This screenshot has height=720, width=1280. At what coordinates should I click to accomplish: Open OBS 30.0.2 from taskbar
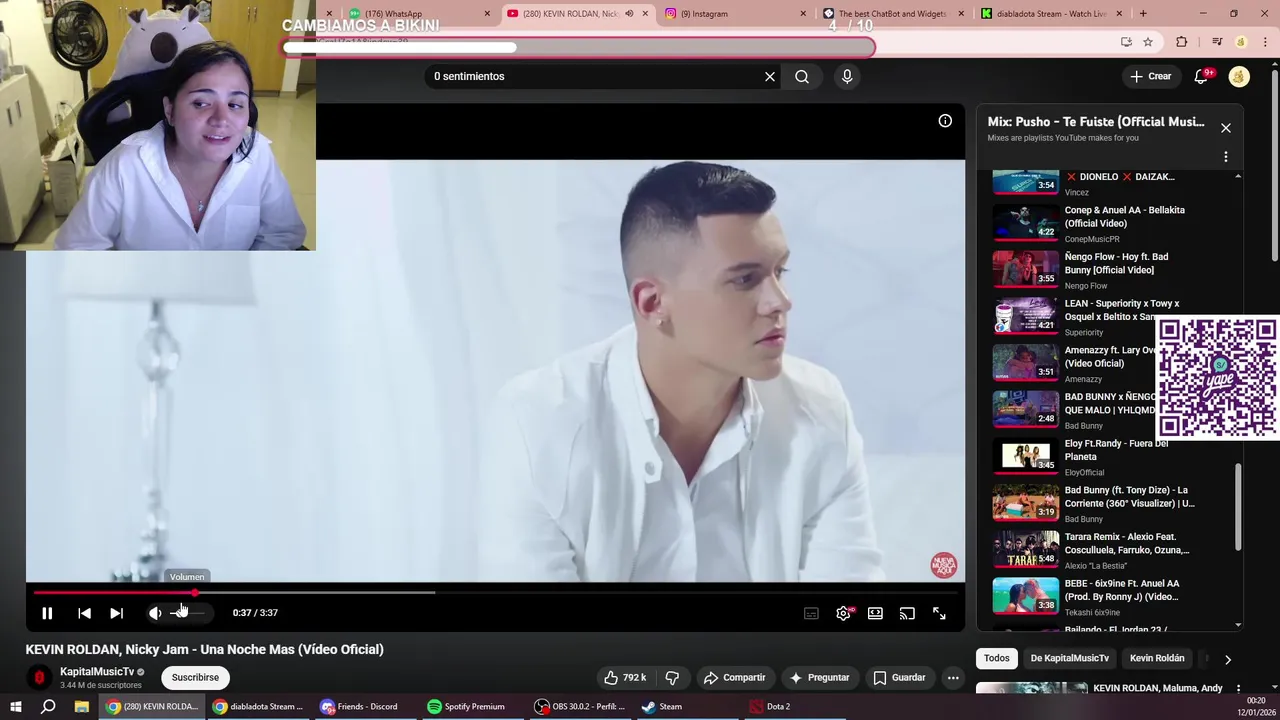580,707
